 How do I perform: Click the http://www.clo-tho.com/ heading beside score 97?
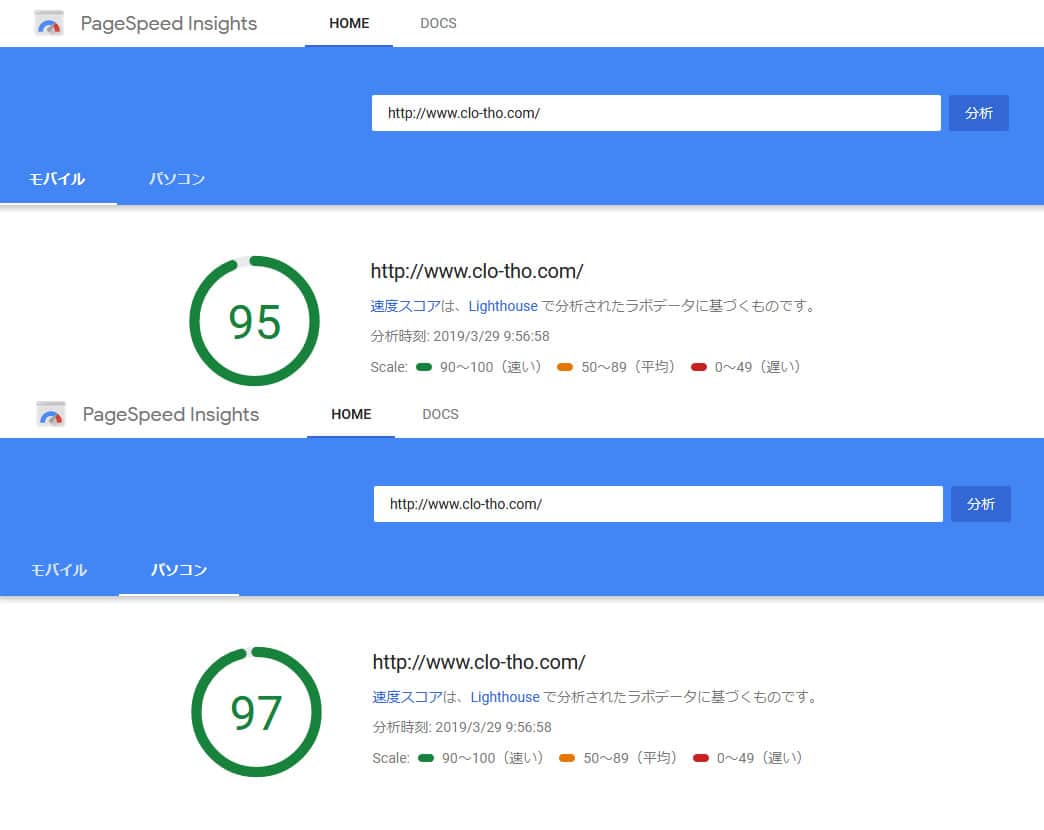(x=479, y=662)
